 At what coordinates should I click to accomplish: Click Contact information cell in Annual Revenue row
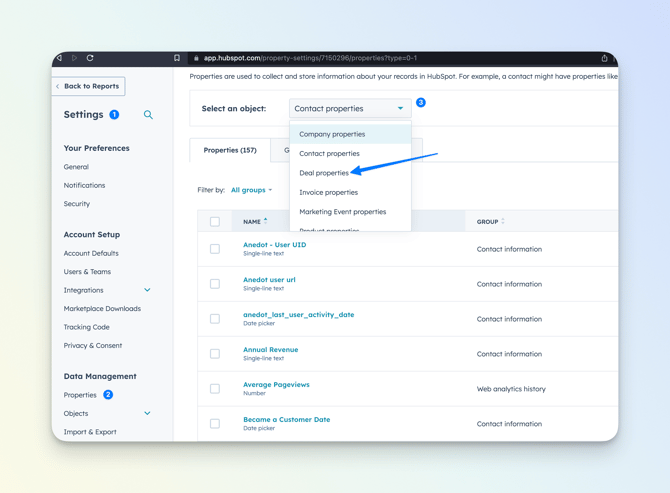[509, 354]
